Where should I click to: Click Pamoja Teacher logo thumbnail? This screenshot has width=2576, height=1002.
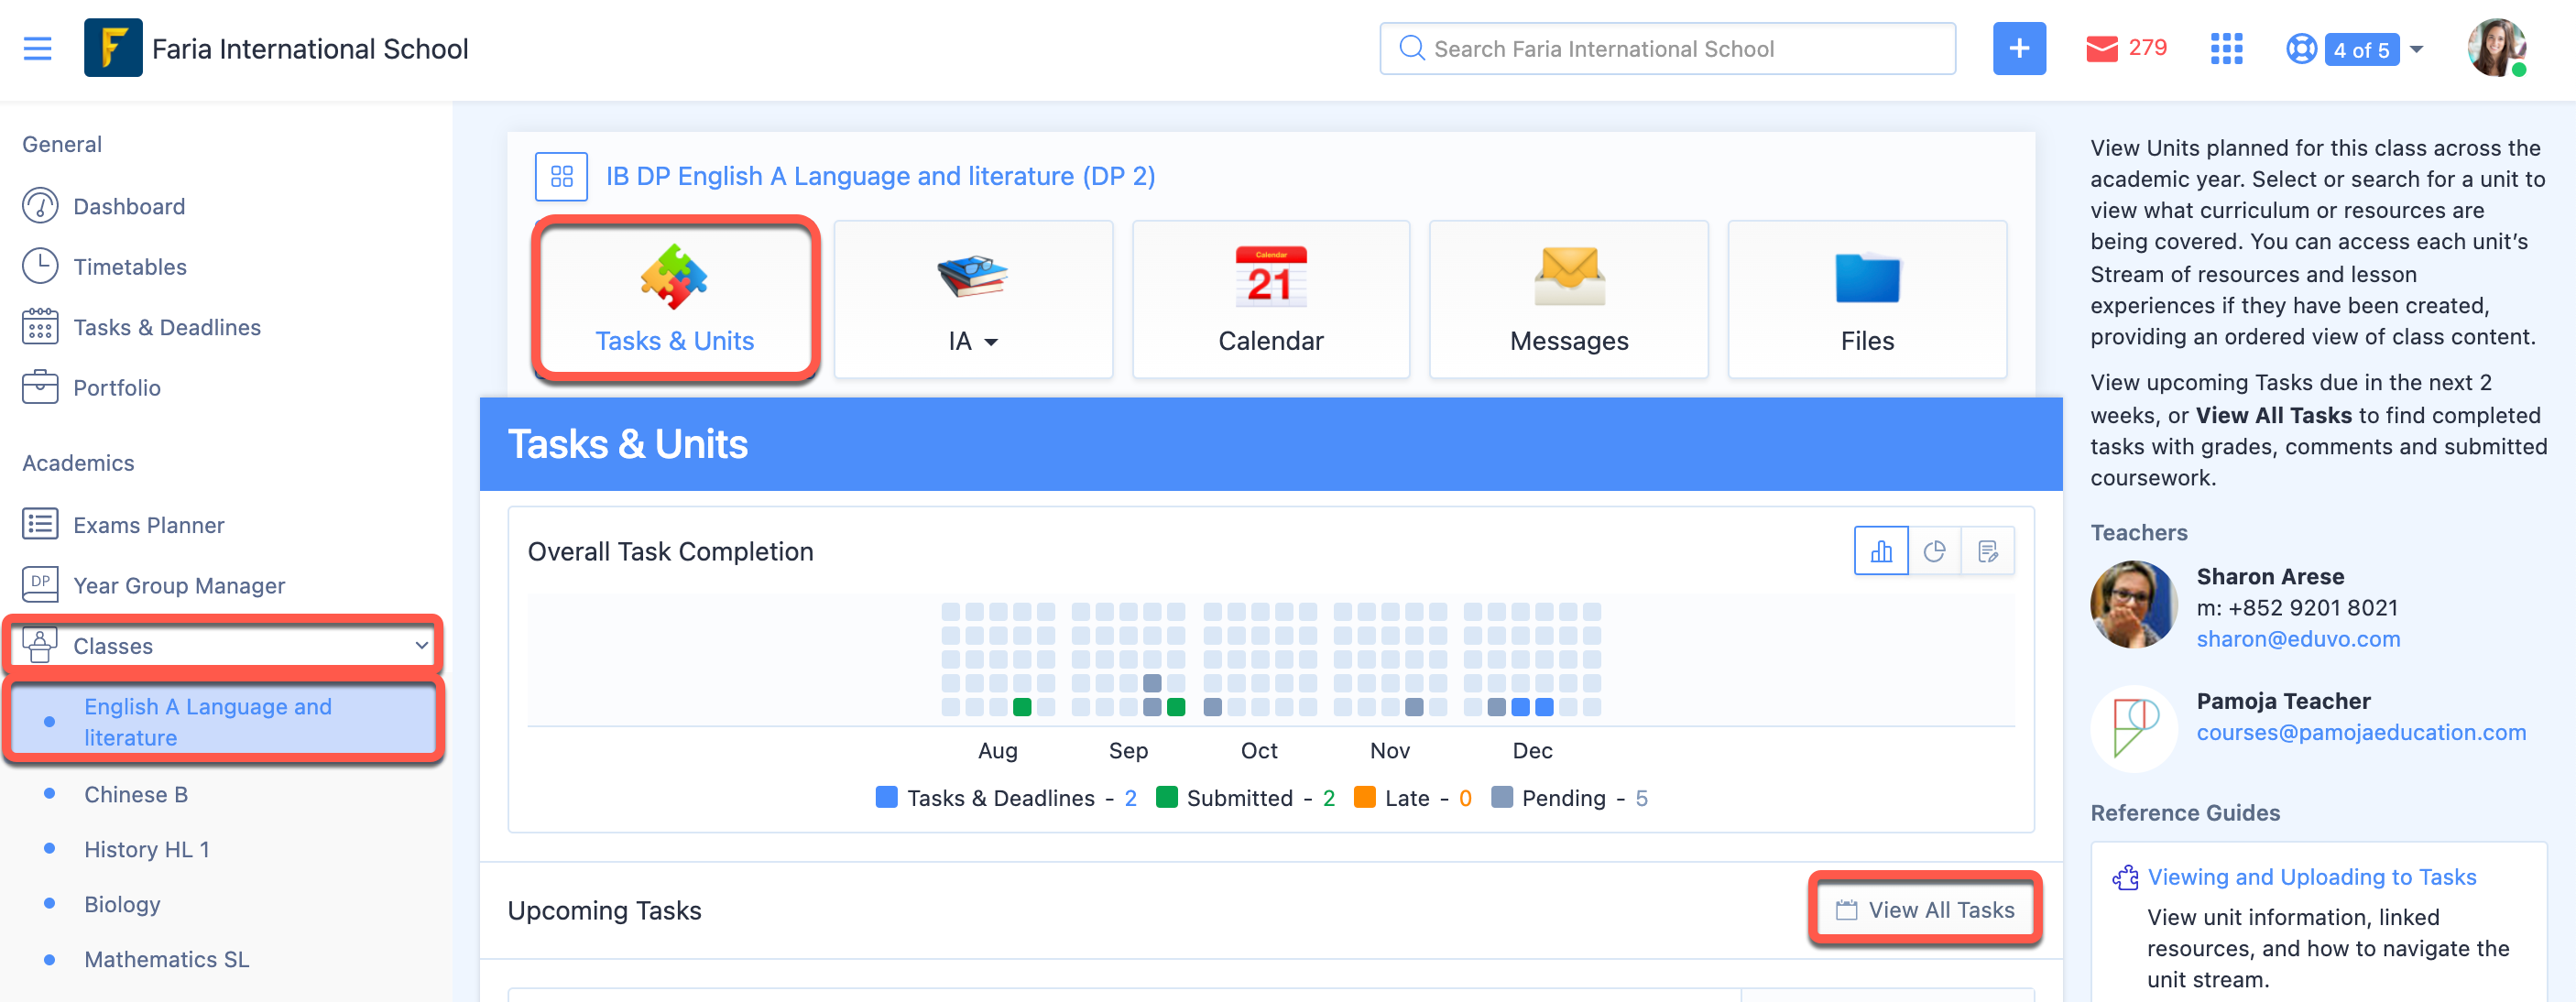point(2133,728)
